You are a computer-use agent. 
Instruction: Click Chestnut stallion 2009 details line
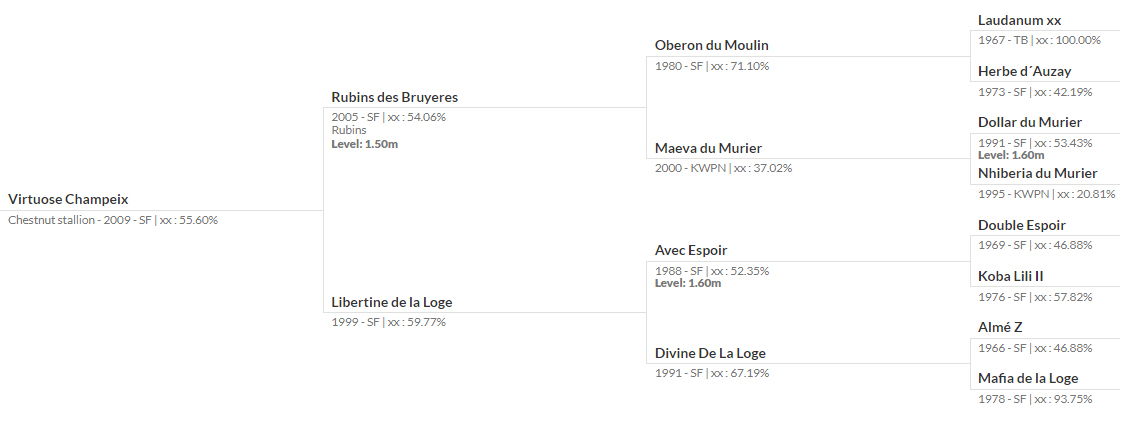coord(113,220)
